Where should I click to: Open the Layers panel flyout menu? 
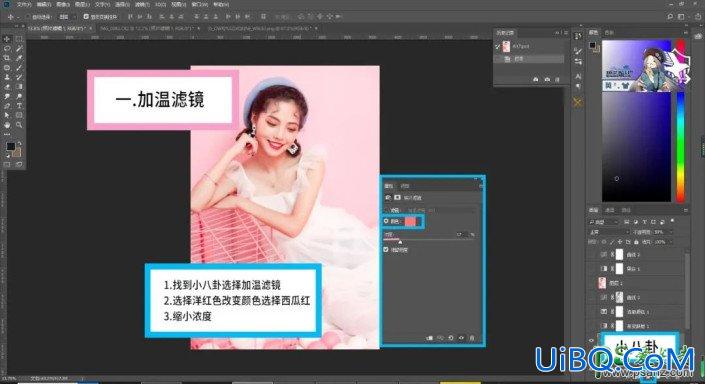point(686,210)
